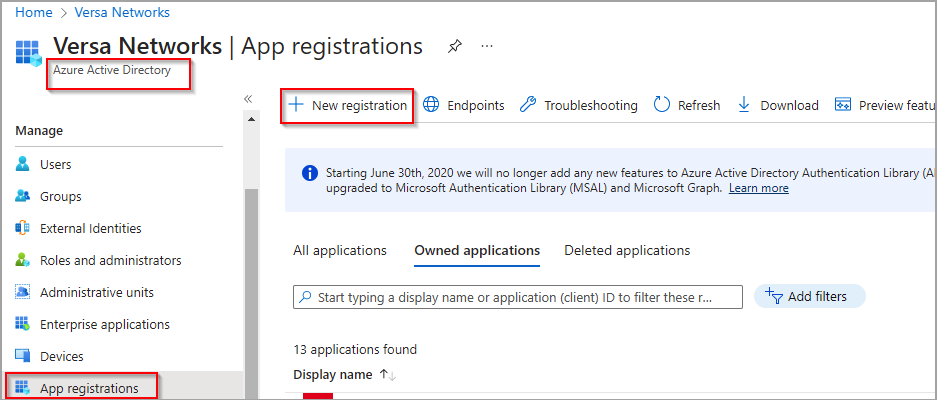This screenshot has width=937, height=400.
Task: Open the Versa Networks breadcrumb link
Action: (122, 12)
